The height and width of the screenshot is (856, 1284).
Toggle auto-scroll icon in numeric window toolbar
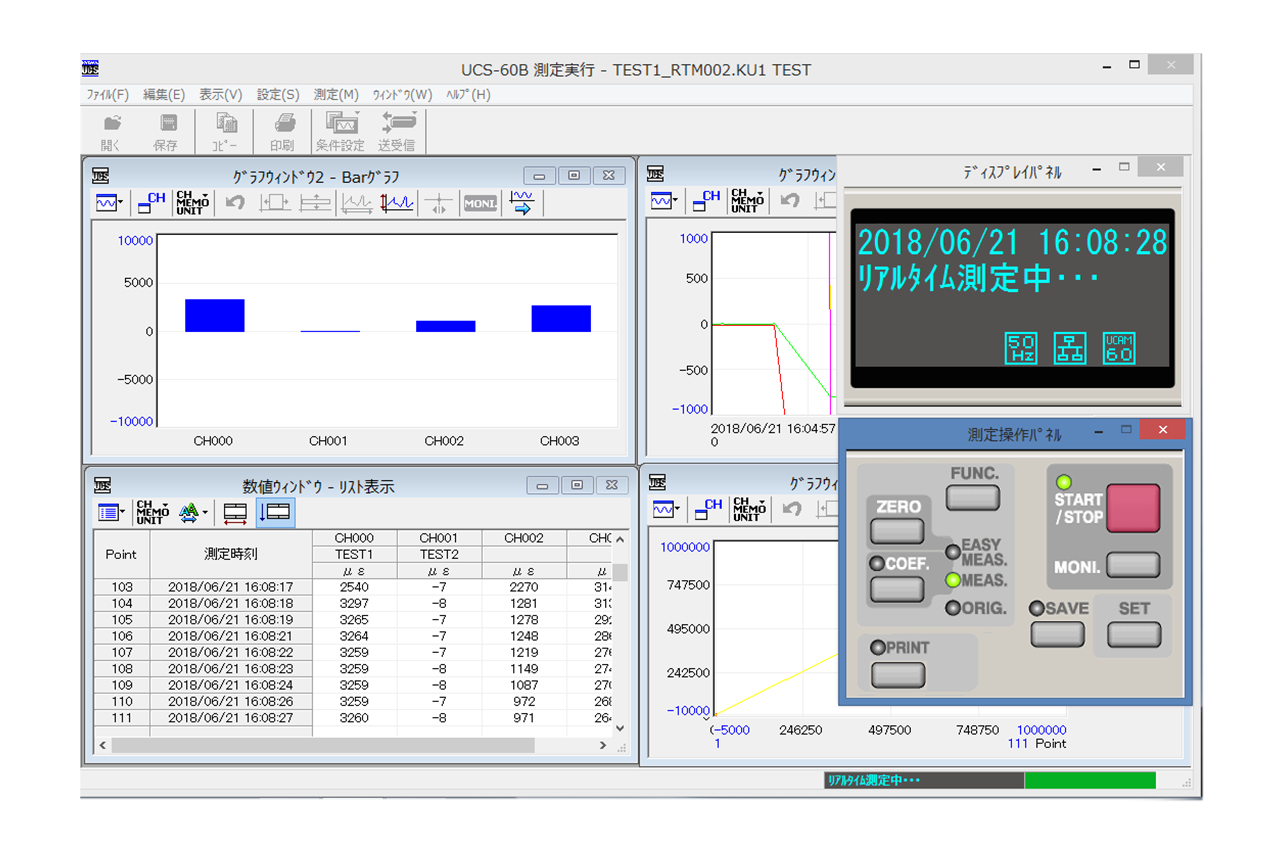pyautogui.click(x=275, y=513)
